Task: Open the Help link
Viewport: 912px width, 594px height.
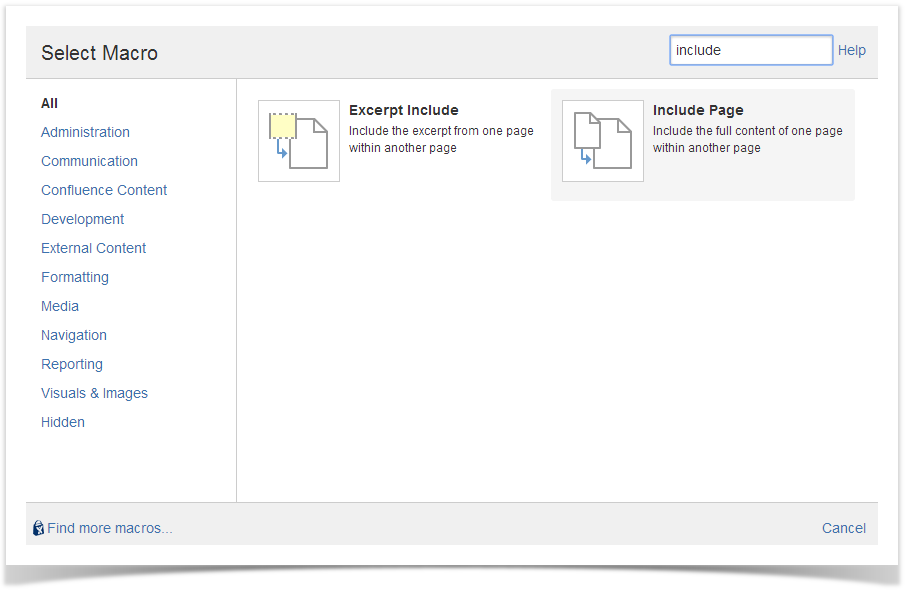Action: (852, 51)
